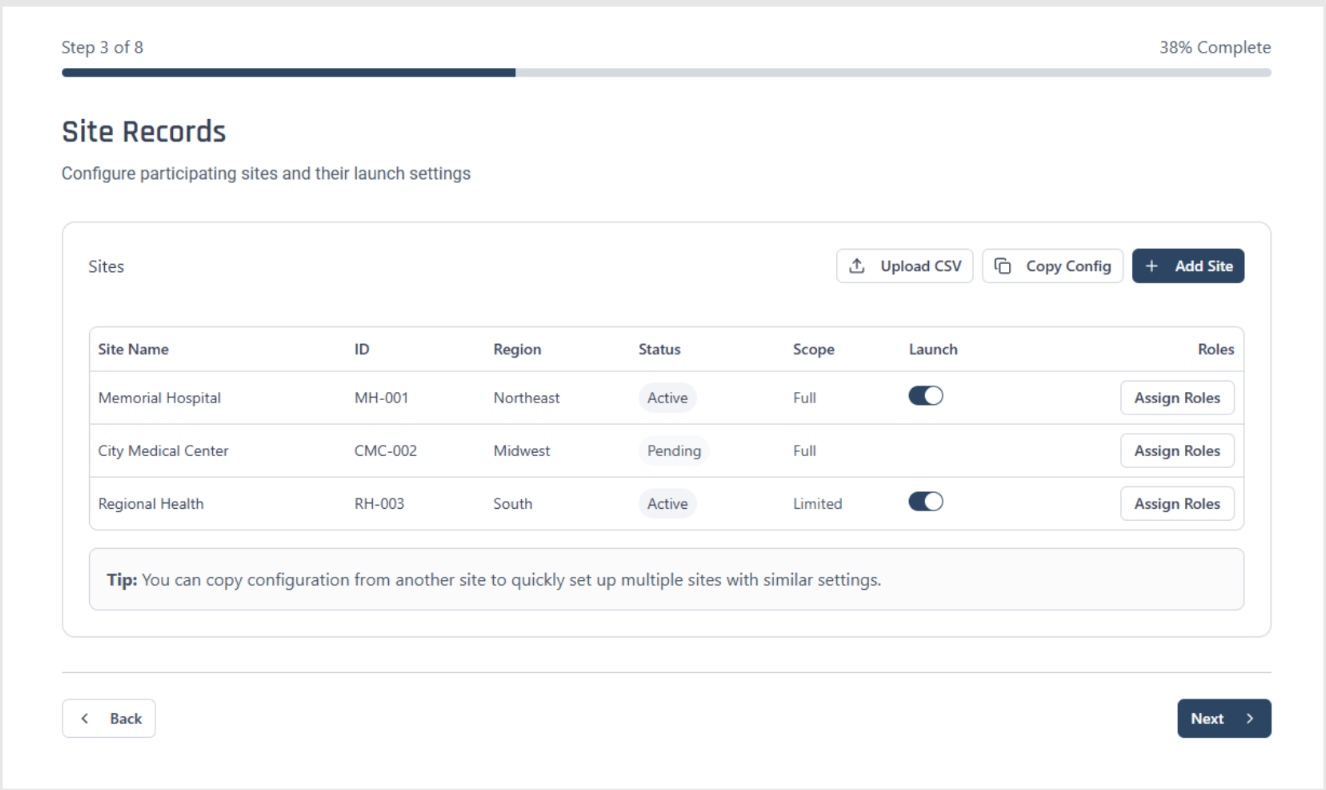Select the Site Records heading
This screenshot has height=790, width=1326.
click(x=144, y=132)
